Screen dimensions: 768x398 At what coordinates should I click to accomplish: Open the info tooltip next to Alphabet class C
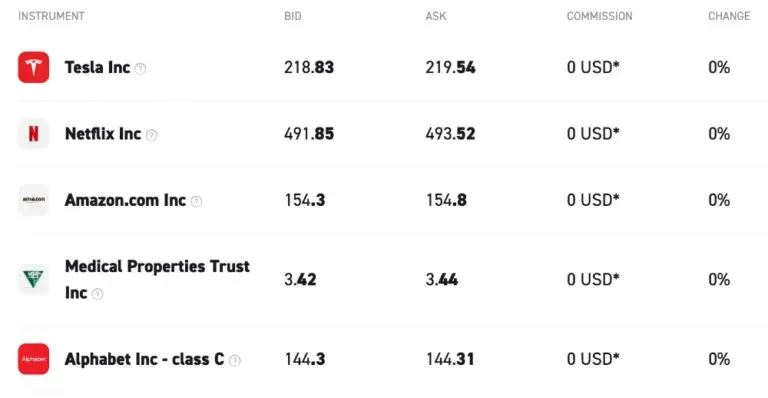click(x=235, y=361)
